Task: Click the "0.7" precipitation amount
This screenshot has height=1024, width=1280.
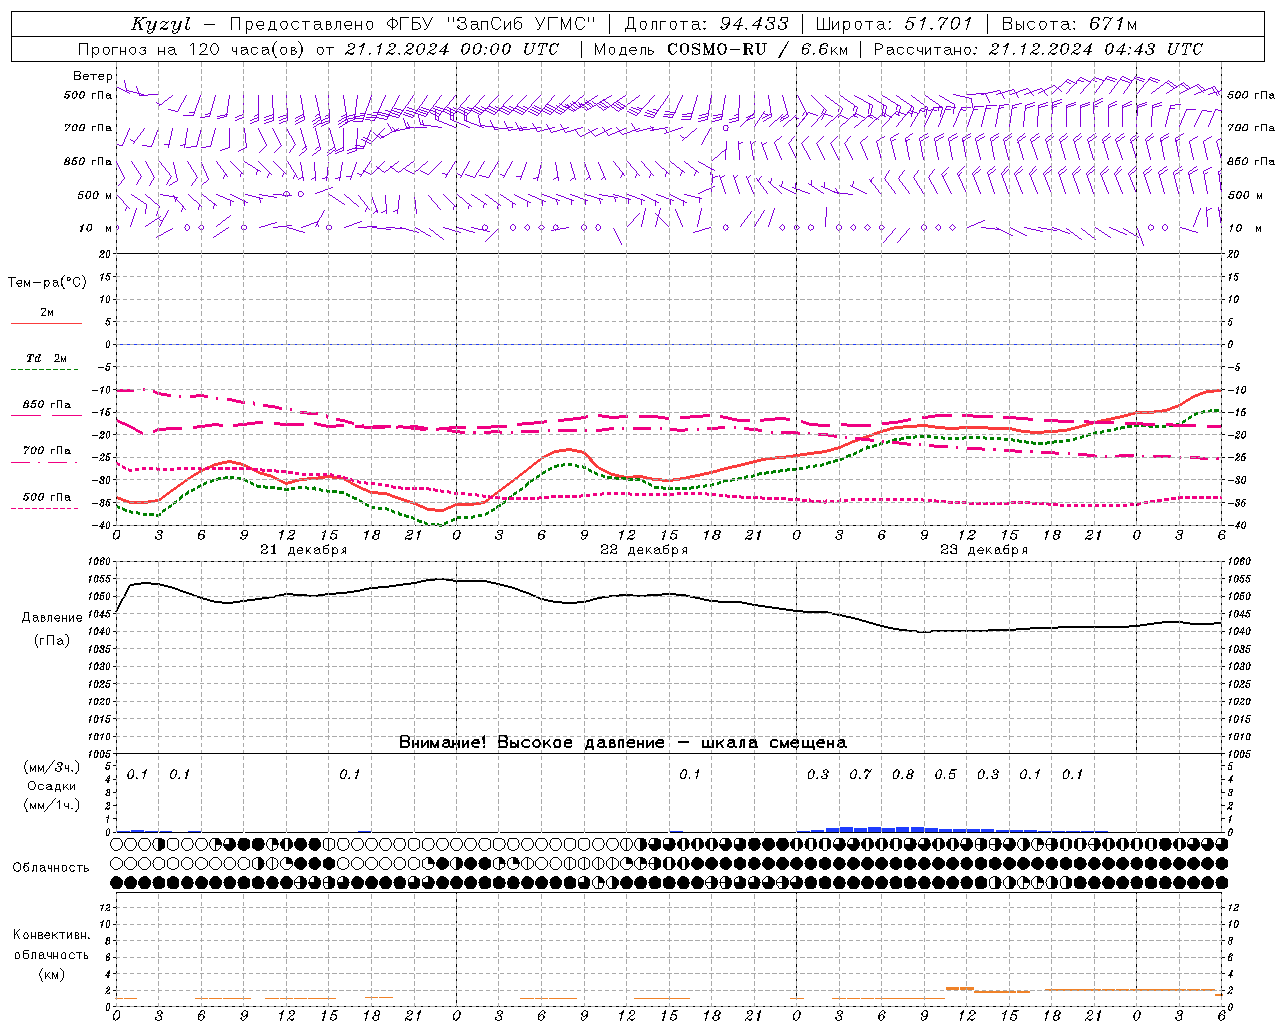Action: coord(860,774)
